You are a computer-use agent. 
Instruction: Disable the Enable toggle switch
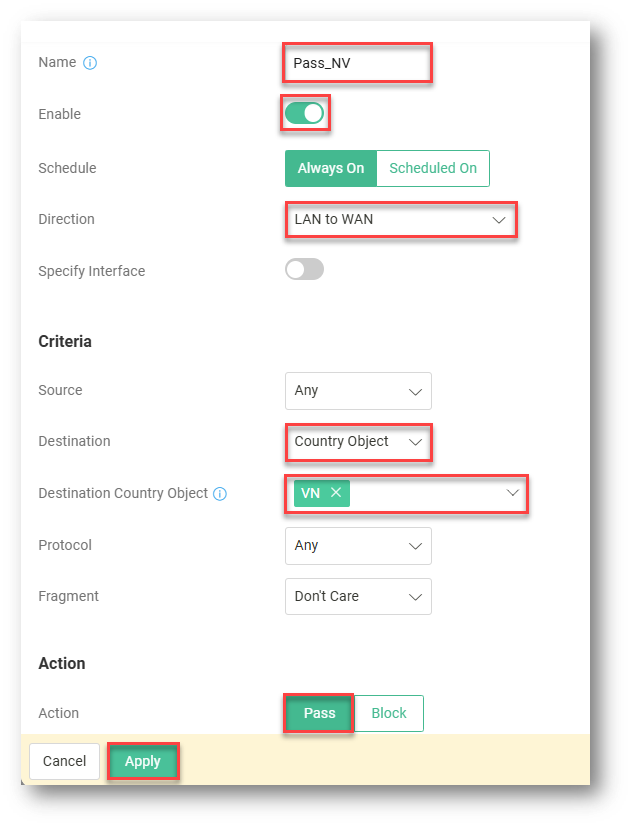[x=305, y=114]
